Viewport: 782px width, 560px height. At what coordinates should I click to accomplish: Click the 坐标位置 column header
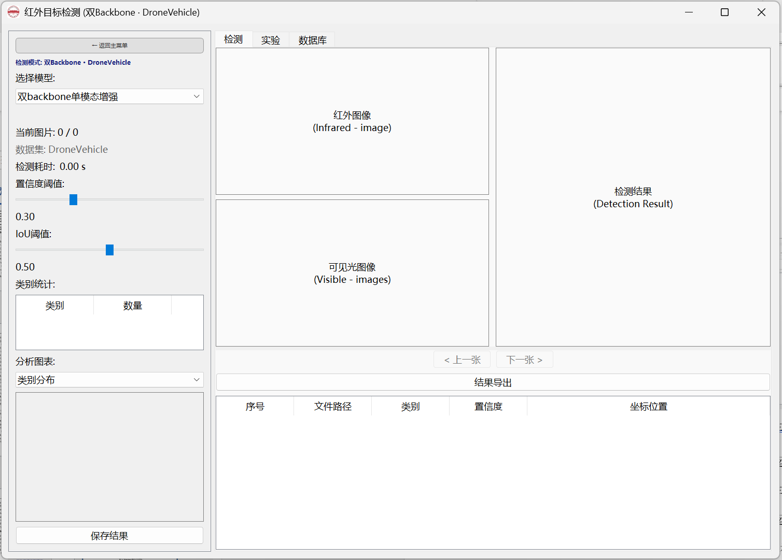pyautogui.click(x=648, y=406)
